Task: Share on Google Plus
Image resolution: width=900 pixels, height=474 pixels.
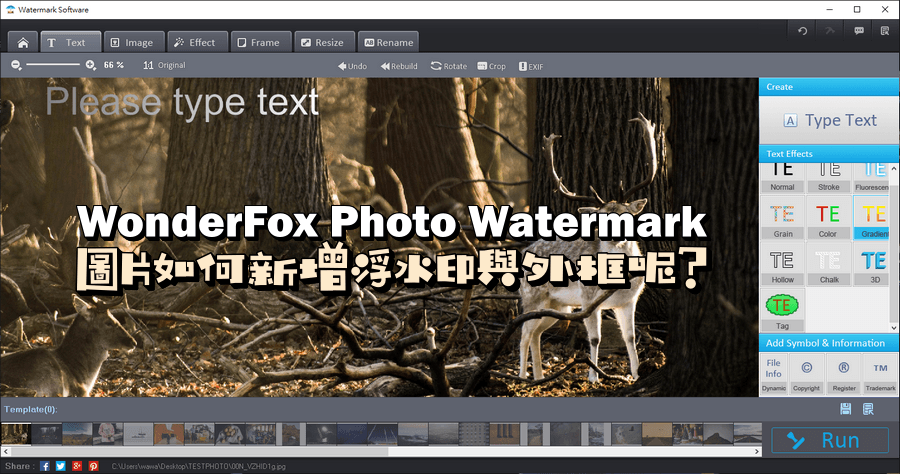Action: 77,466
